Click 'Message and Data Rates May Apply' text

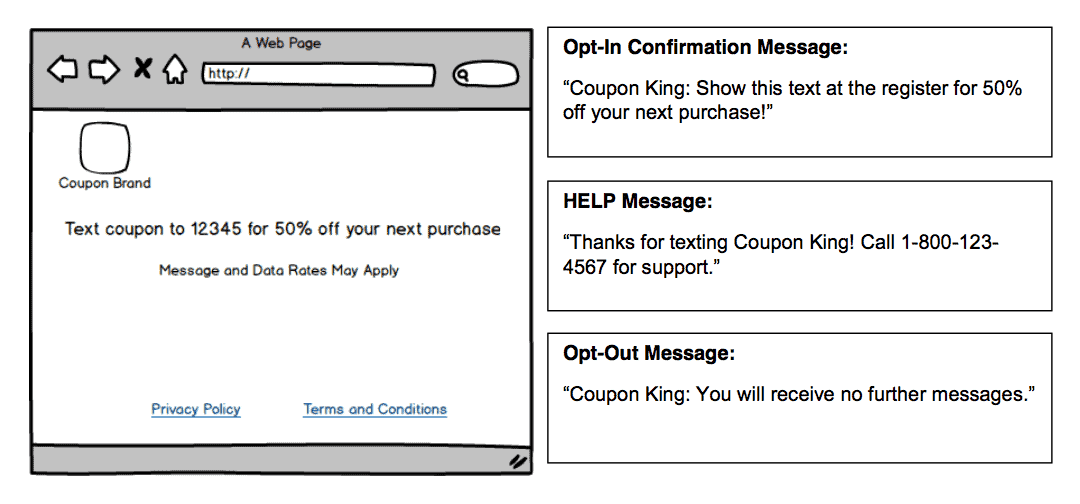(x=279, y=271)
